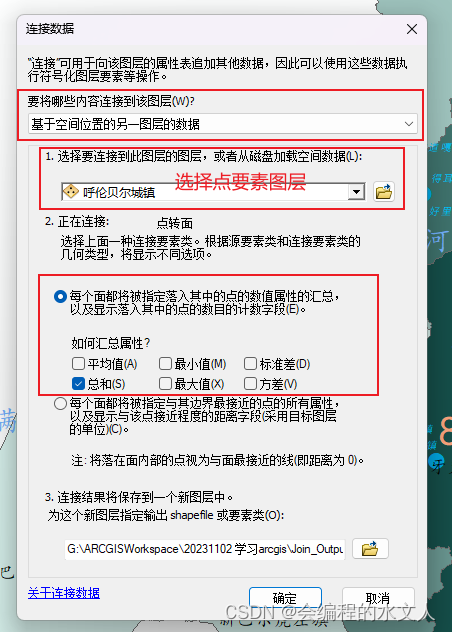Click the 呼伦贝尔城镇 layer combo box
The image size is (452, 632).
(x=213, y=192)
